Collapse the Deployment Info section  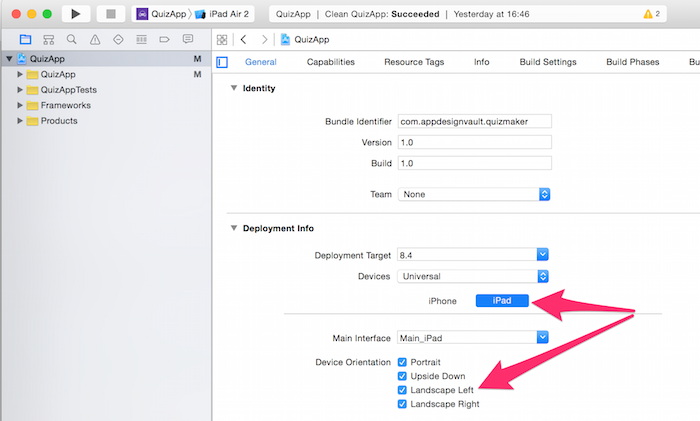(x=233, y=228)
